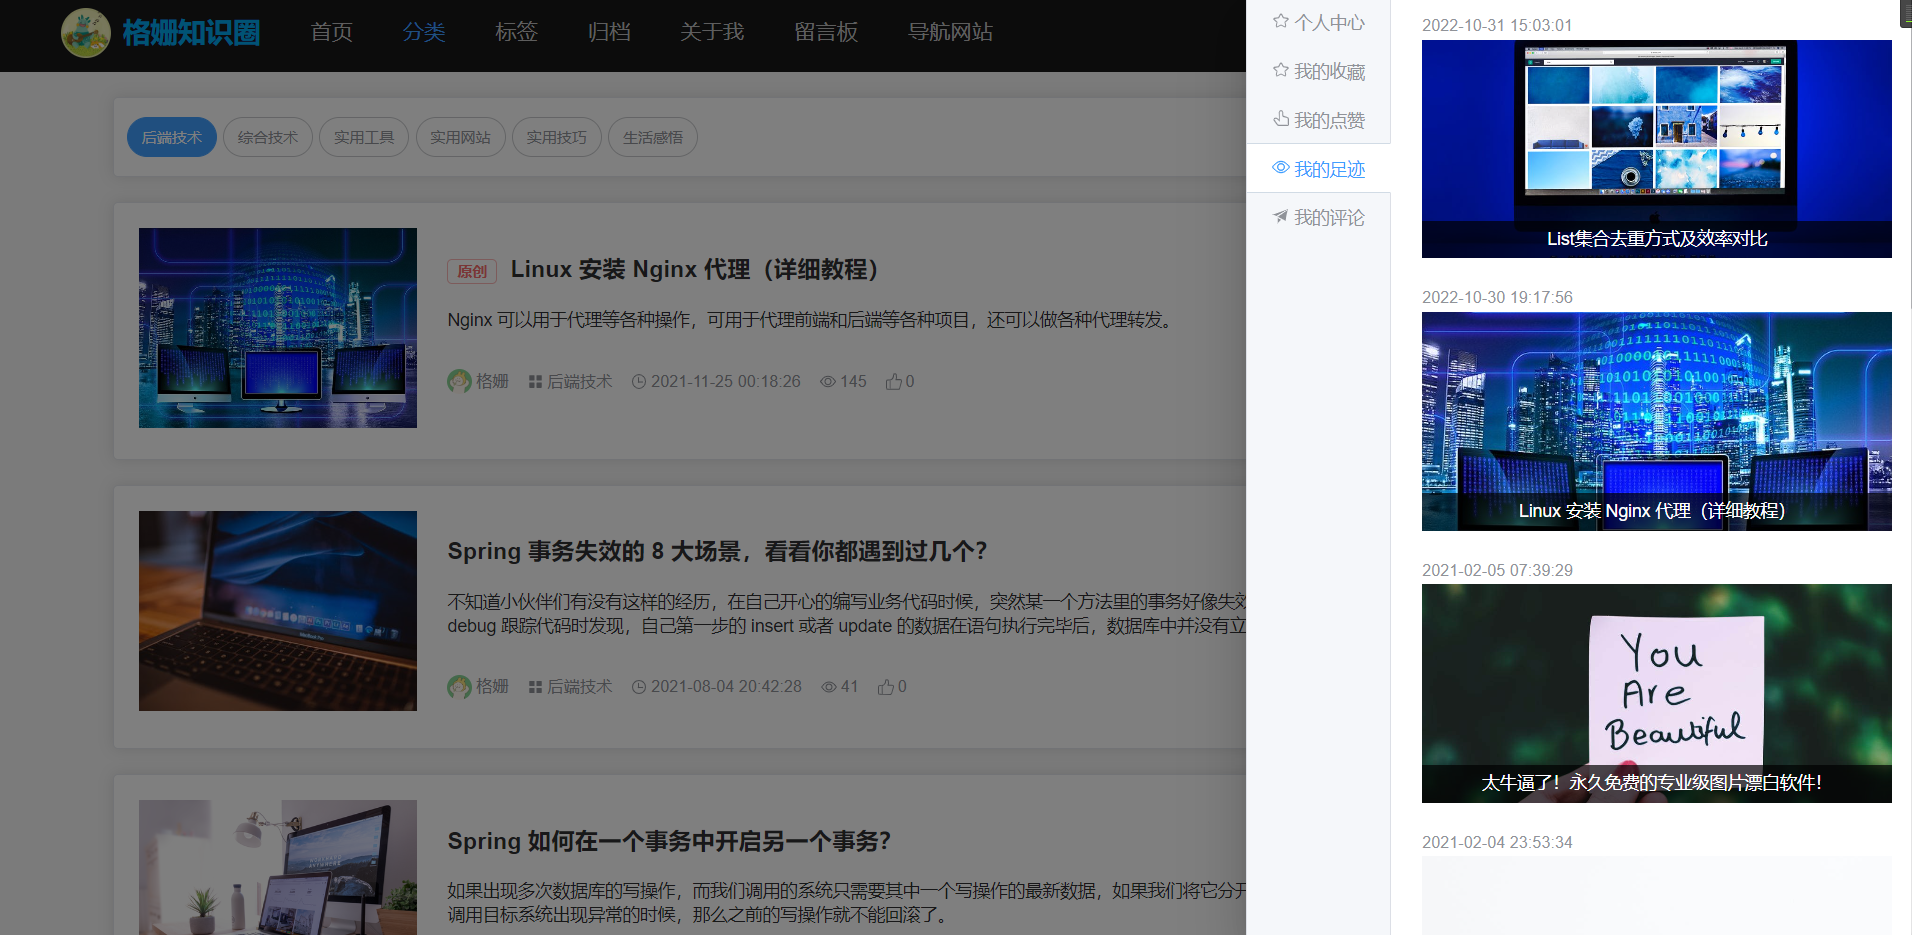Open the 分类 navigation menu item
Viewport: 1912px width, 935px height.
point(424,32)
